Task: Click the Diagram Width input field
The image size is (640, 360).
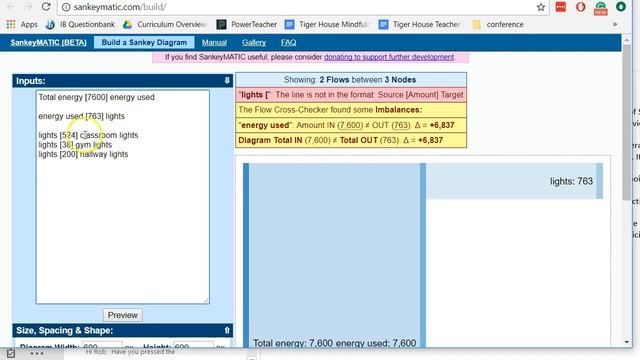Action: click(x=102, y=345)
